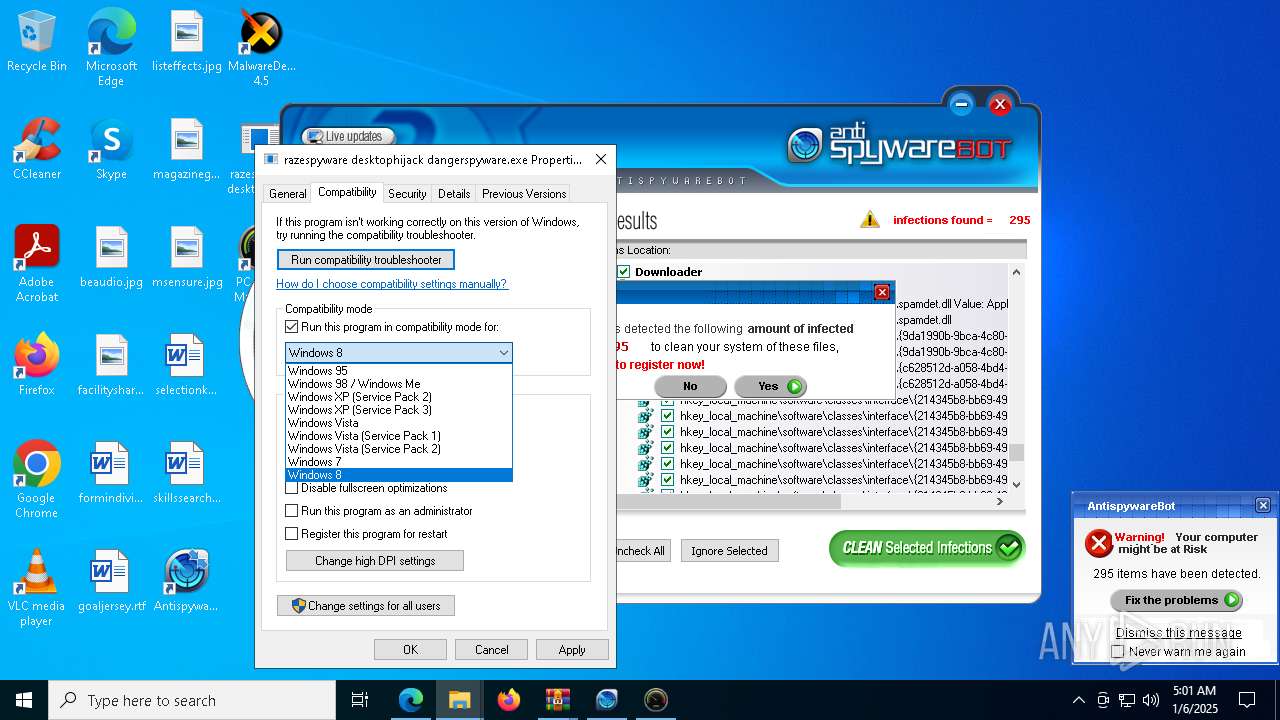
Task: Launch Firefox from desktop shortcut
Action: tap(37, 365)
